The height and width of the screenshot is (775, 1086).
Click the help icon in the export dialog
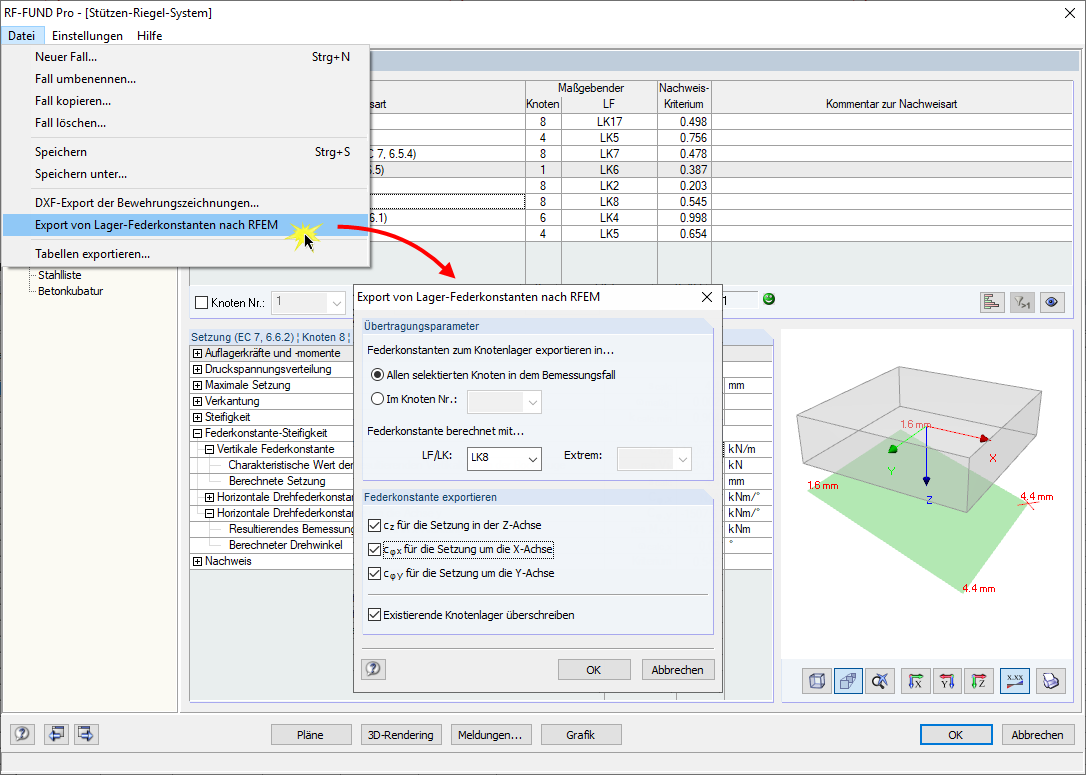(x=373, y=669)
